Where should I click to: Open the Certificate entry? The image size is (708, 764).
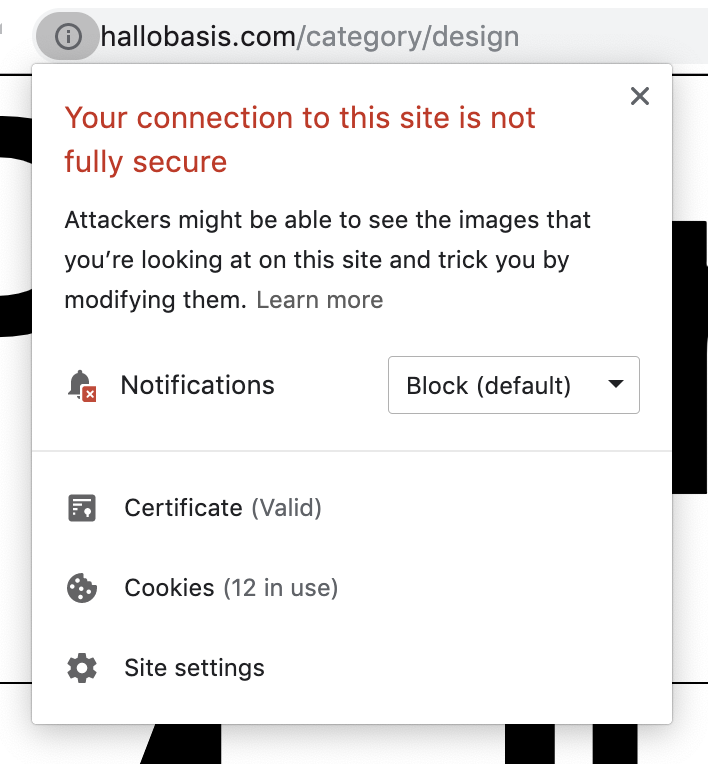coord(183,508)
